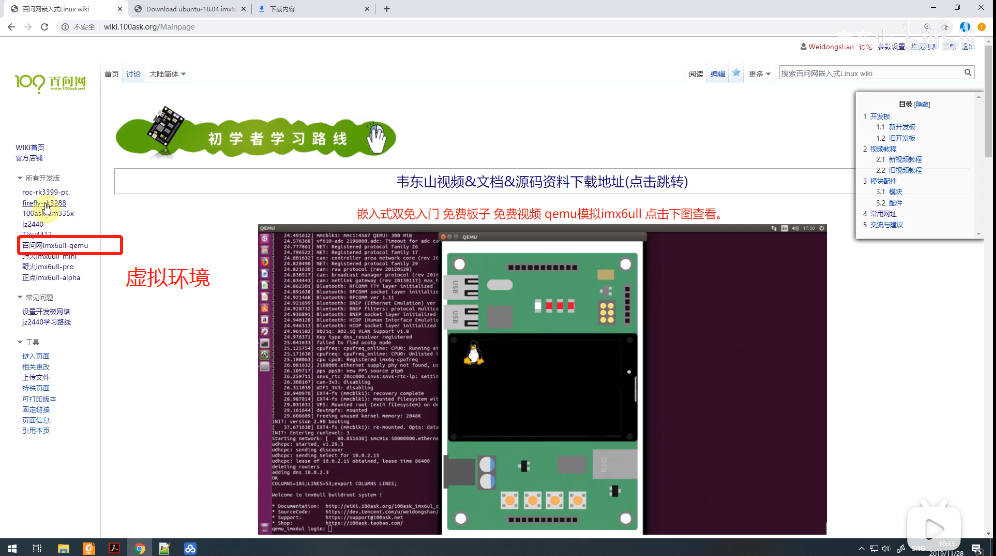
Task: Reload the page with the refresh icon
Action: tap(44, 27)
